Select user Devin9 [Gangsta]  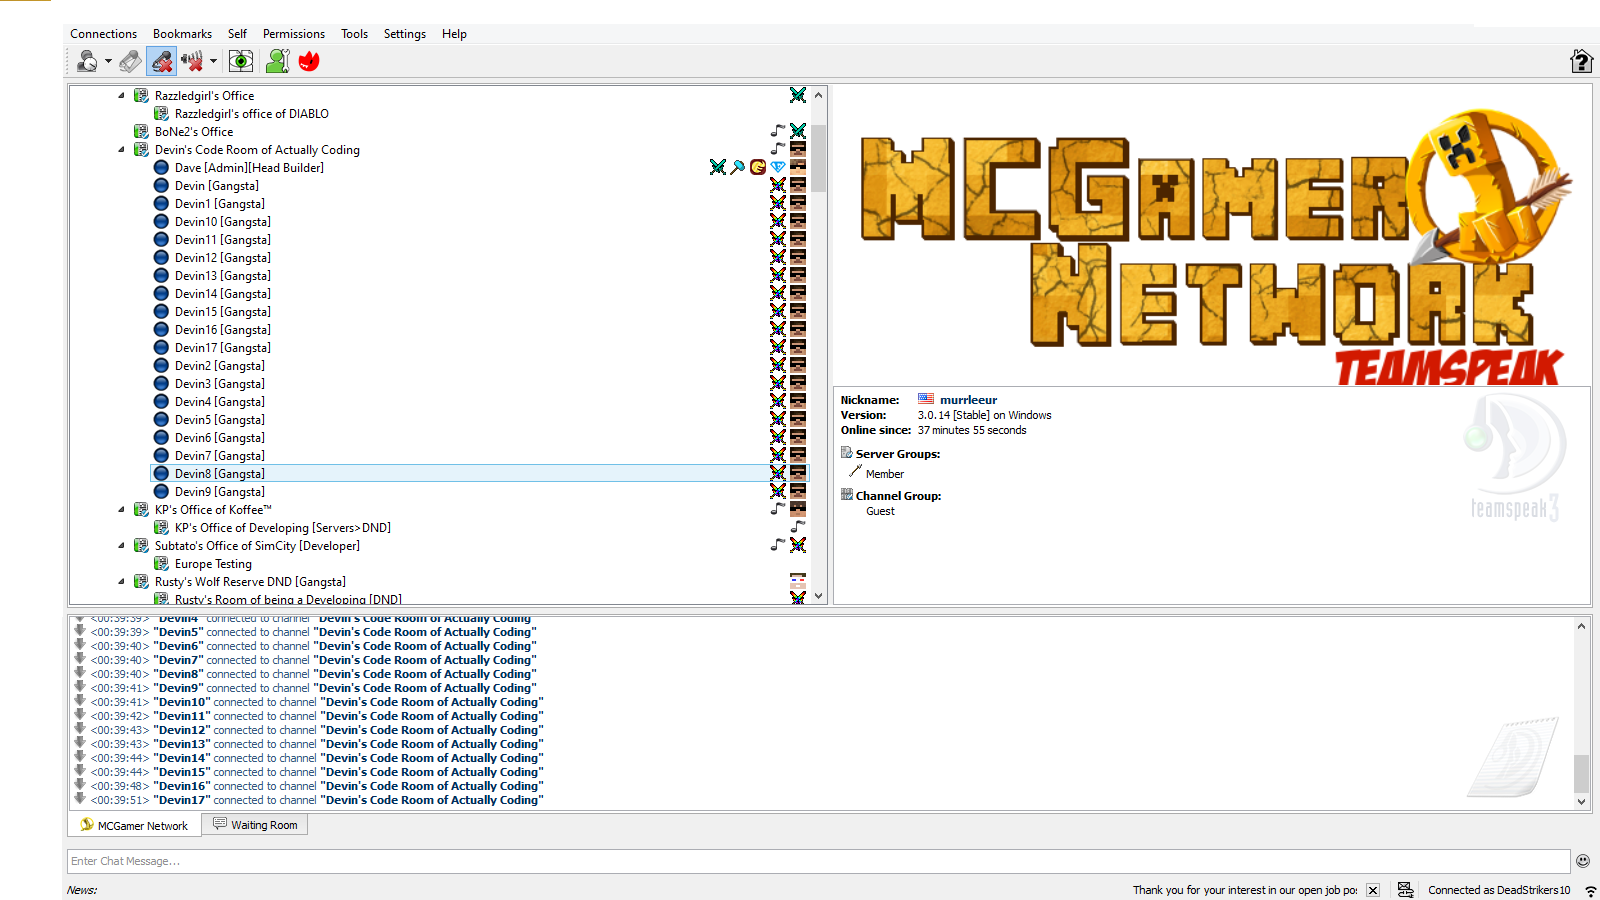(219, 492)
